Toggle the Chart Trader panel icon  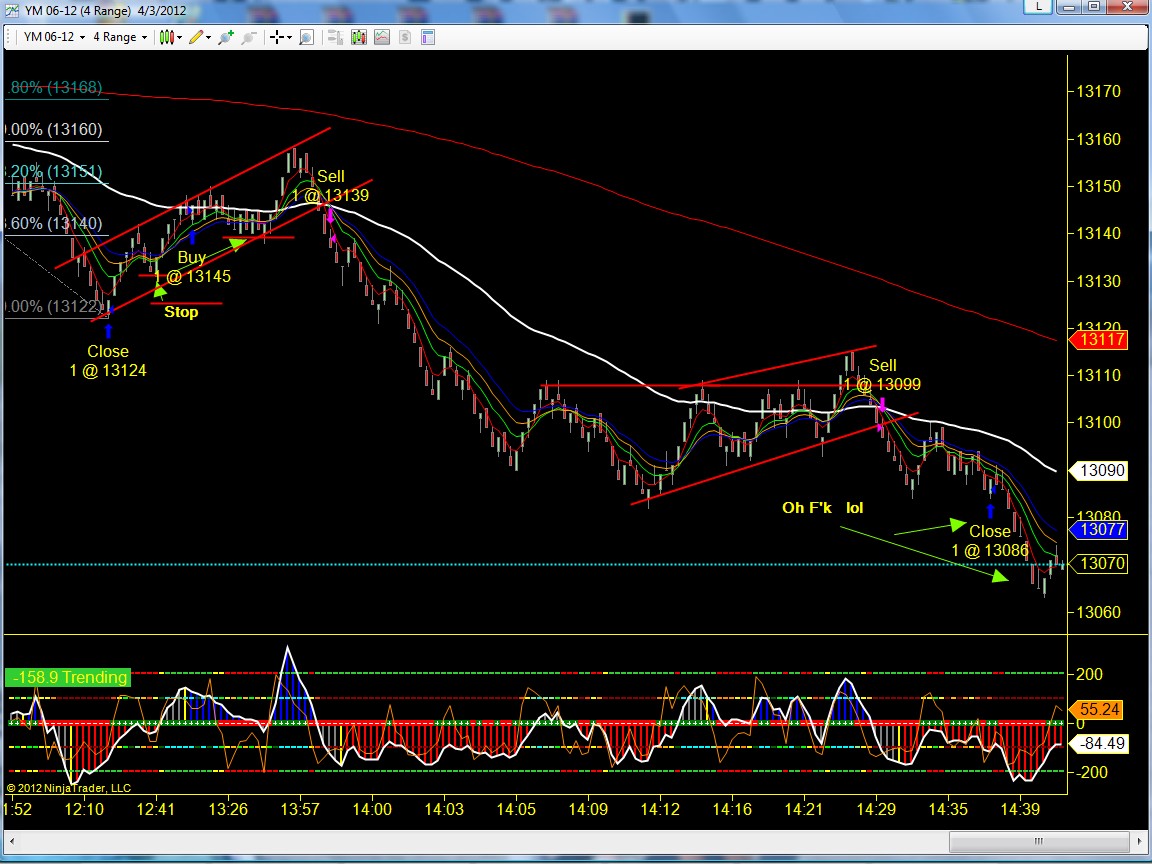[335, 37]
